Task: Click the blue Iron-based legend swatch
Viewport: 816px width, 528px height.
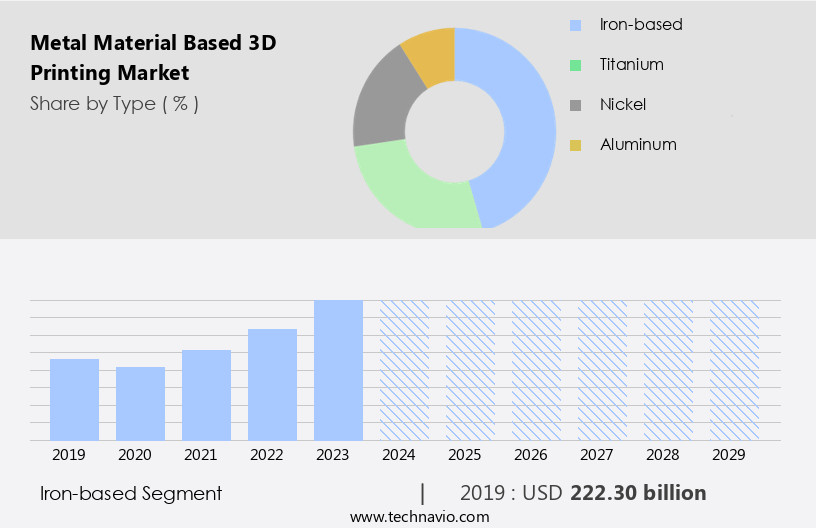Action: tap(575, 25)
